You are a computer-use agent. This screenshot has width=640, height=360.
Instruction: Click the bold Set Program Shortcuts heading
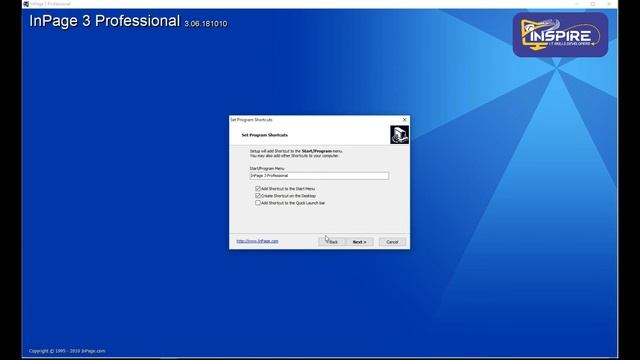(x=264, y=135)
